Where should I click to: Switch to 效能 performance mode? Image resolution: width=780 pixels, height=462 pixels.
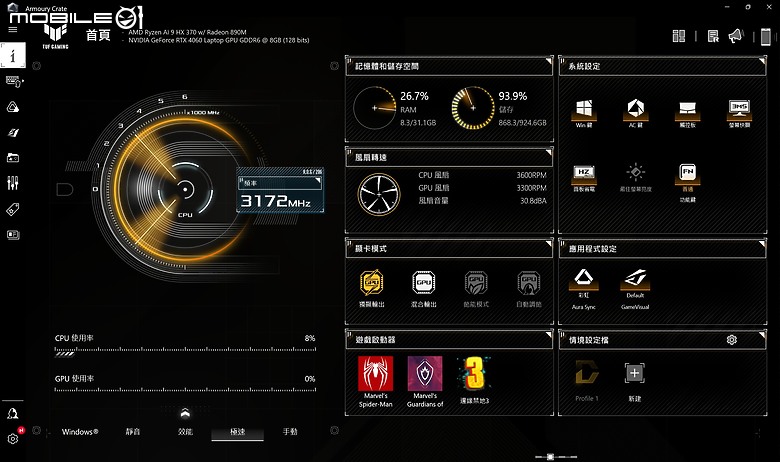(185, 432)
